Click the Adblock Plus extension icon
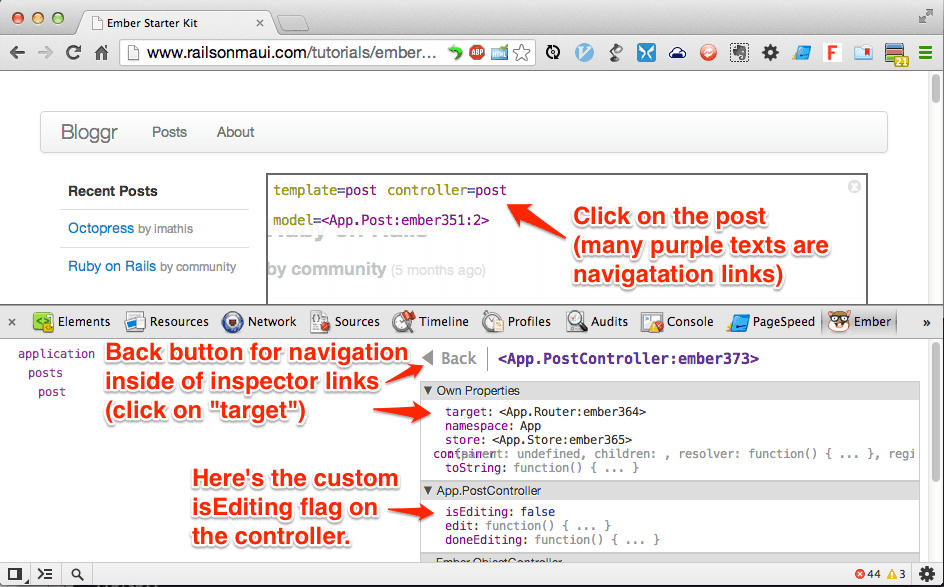 point(477,53)
